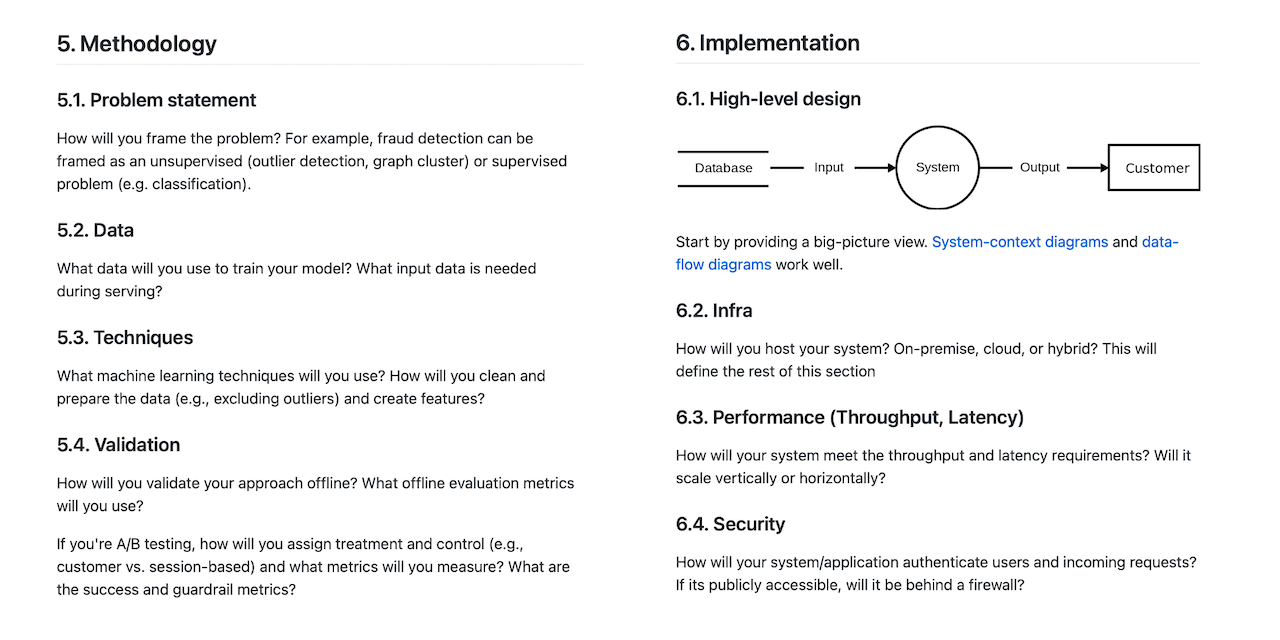Click the 6. Implementation heading

pyautogui.click(x=767, y=43)
